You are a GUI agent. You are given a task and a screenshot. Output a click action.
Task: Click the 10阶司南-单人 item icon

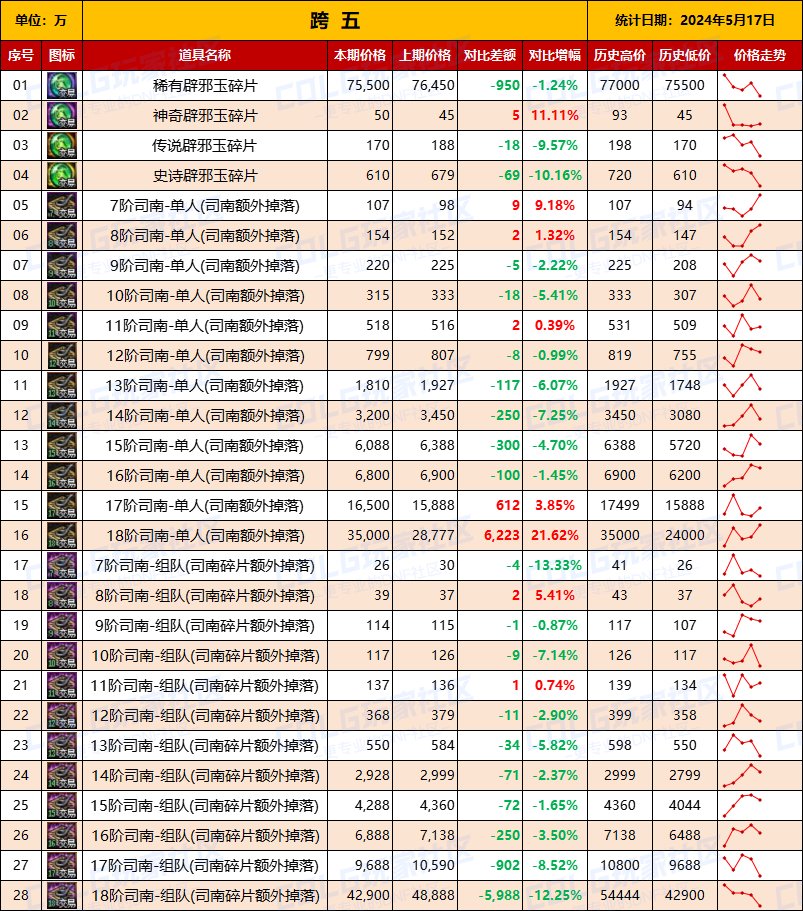click(62, 296)
